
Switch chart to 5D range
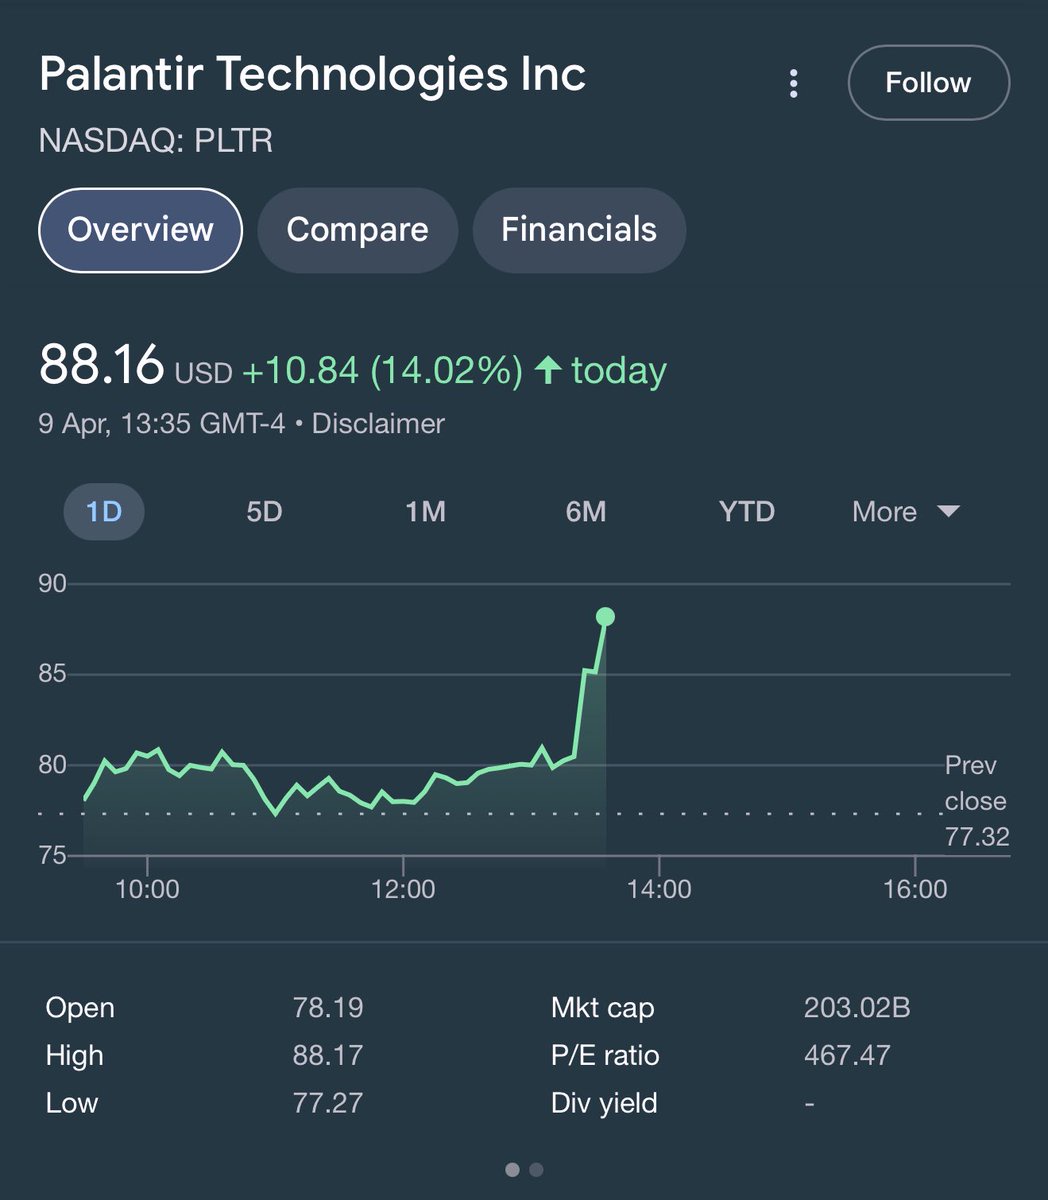[264, 512]
